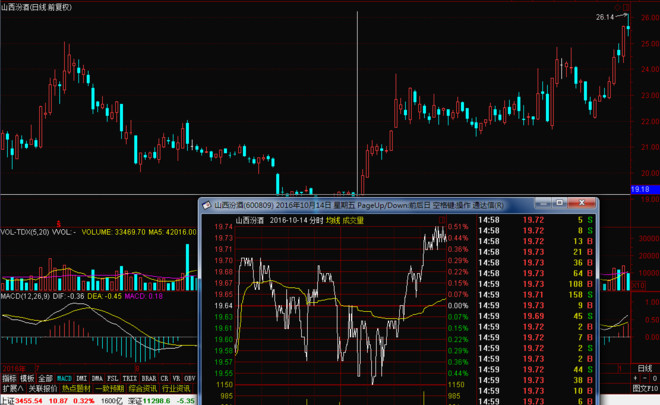Click tick row 14:59 19.71 158 S
Viewport: 660px width, 405px height.
point(536,295)
